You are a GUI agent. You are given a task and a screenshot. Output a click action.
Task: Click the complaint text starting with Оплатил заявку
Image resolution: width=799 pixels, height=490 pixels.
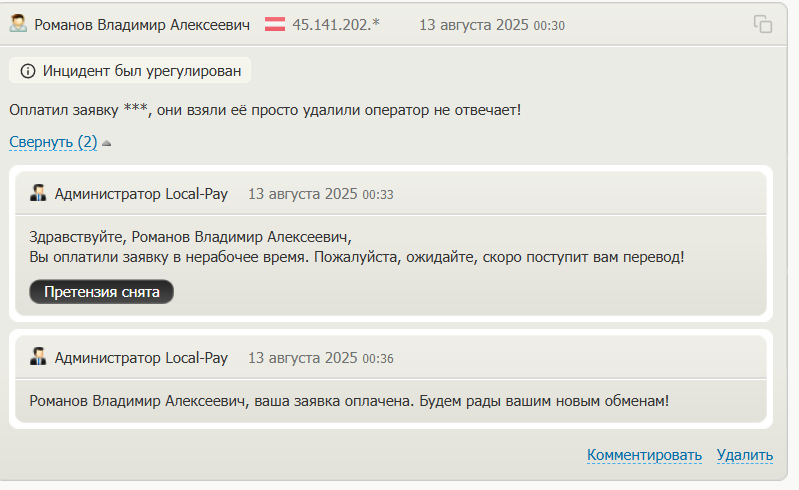tap(265, 109)
